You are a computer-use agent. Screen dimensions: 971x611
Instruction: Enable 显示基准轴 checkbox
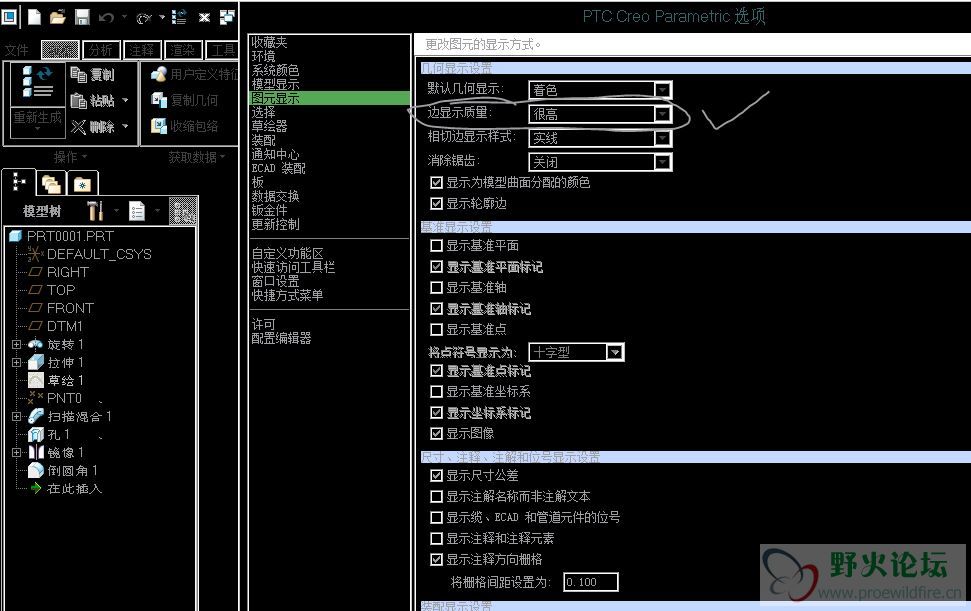tap(437, 288)
